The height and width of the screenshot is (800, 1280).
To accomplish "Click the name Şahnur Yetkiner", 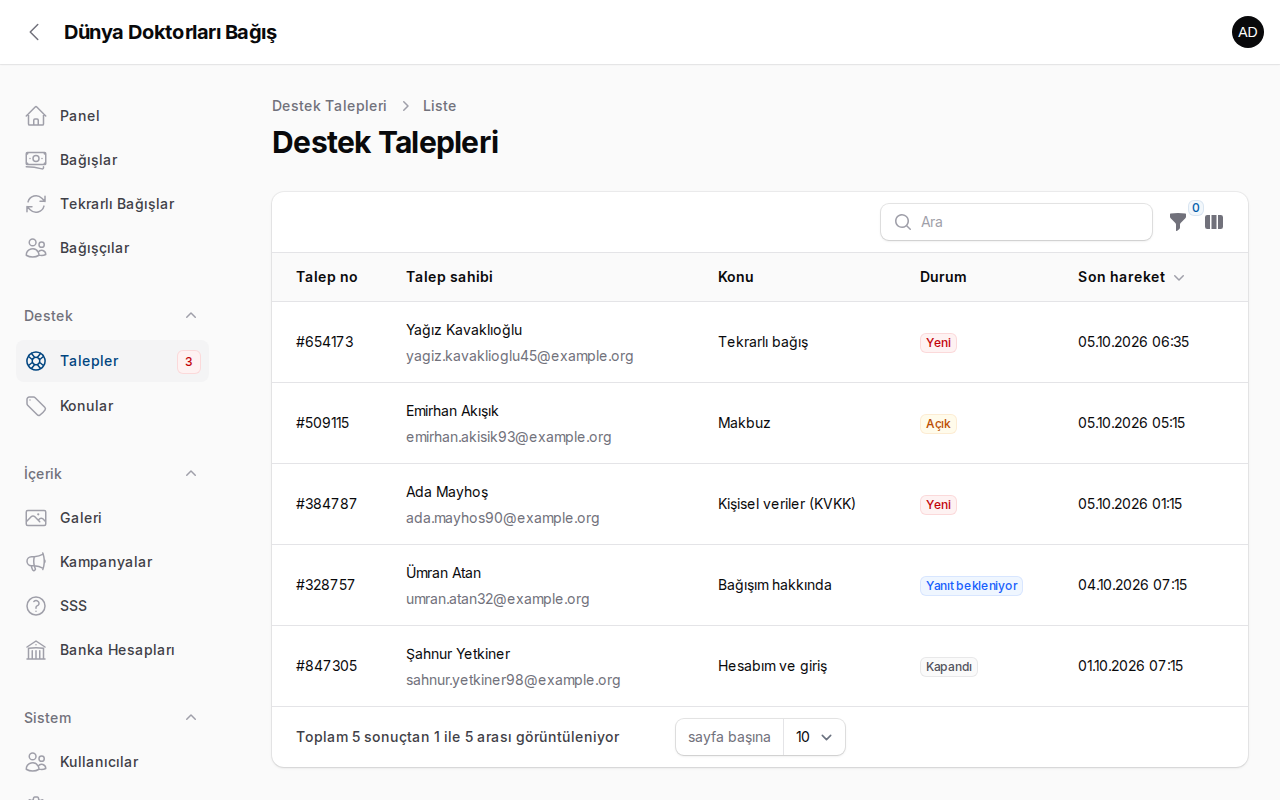I will [x=458, y=654].
